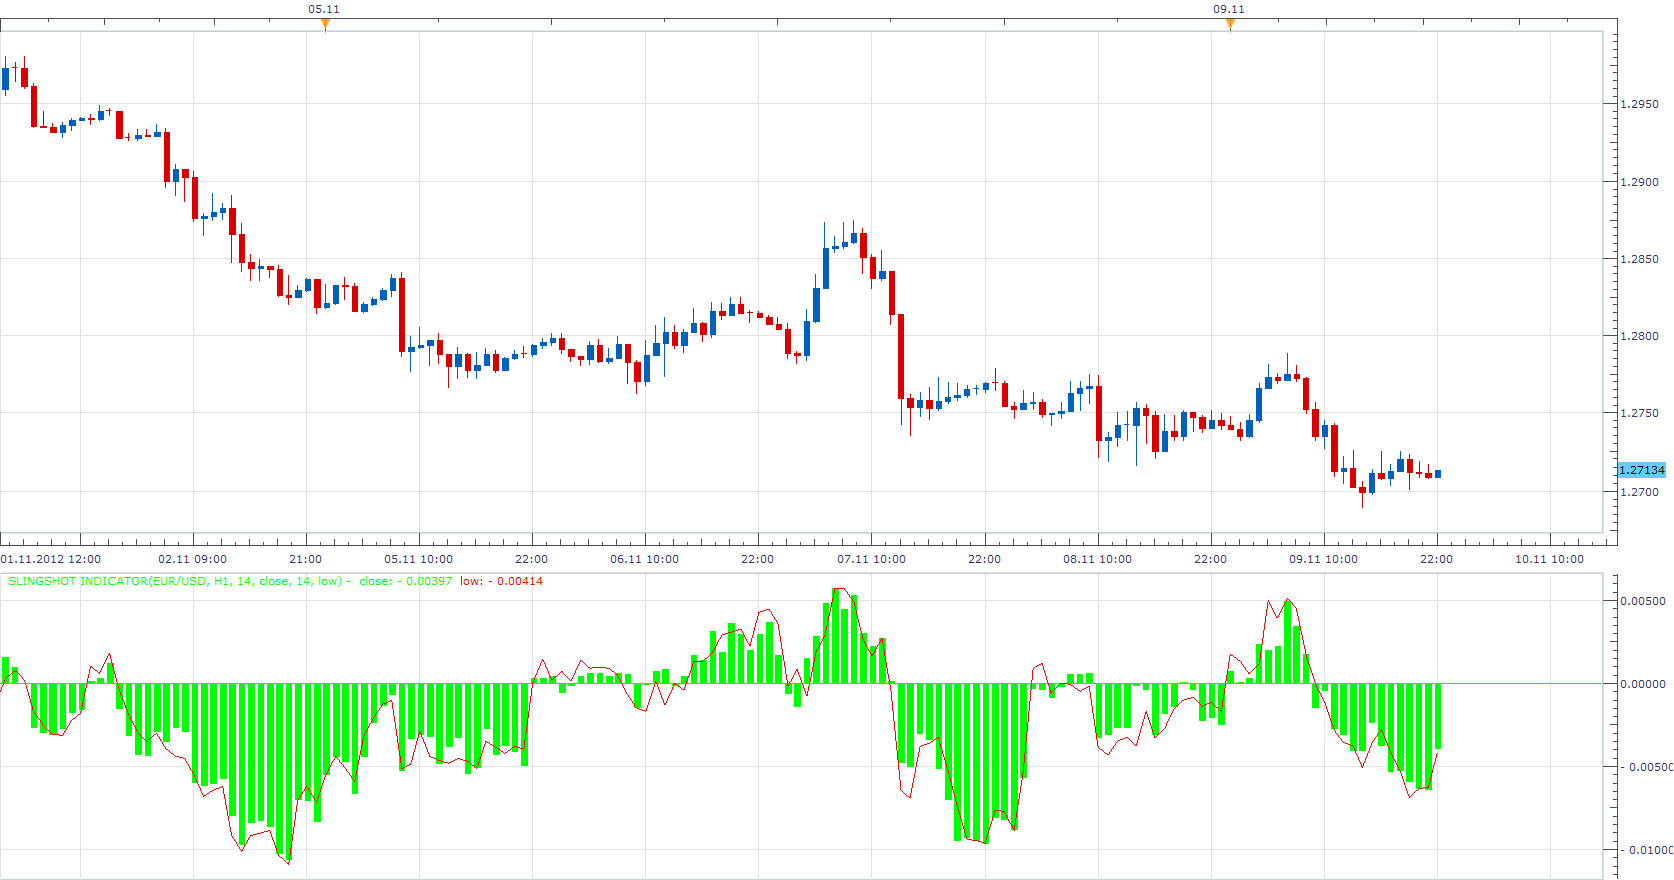Click the 08.11 10:00 time axis label

pos(1098,559)
